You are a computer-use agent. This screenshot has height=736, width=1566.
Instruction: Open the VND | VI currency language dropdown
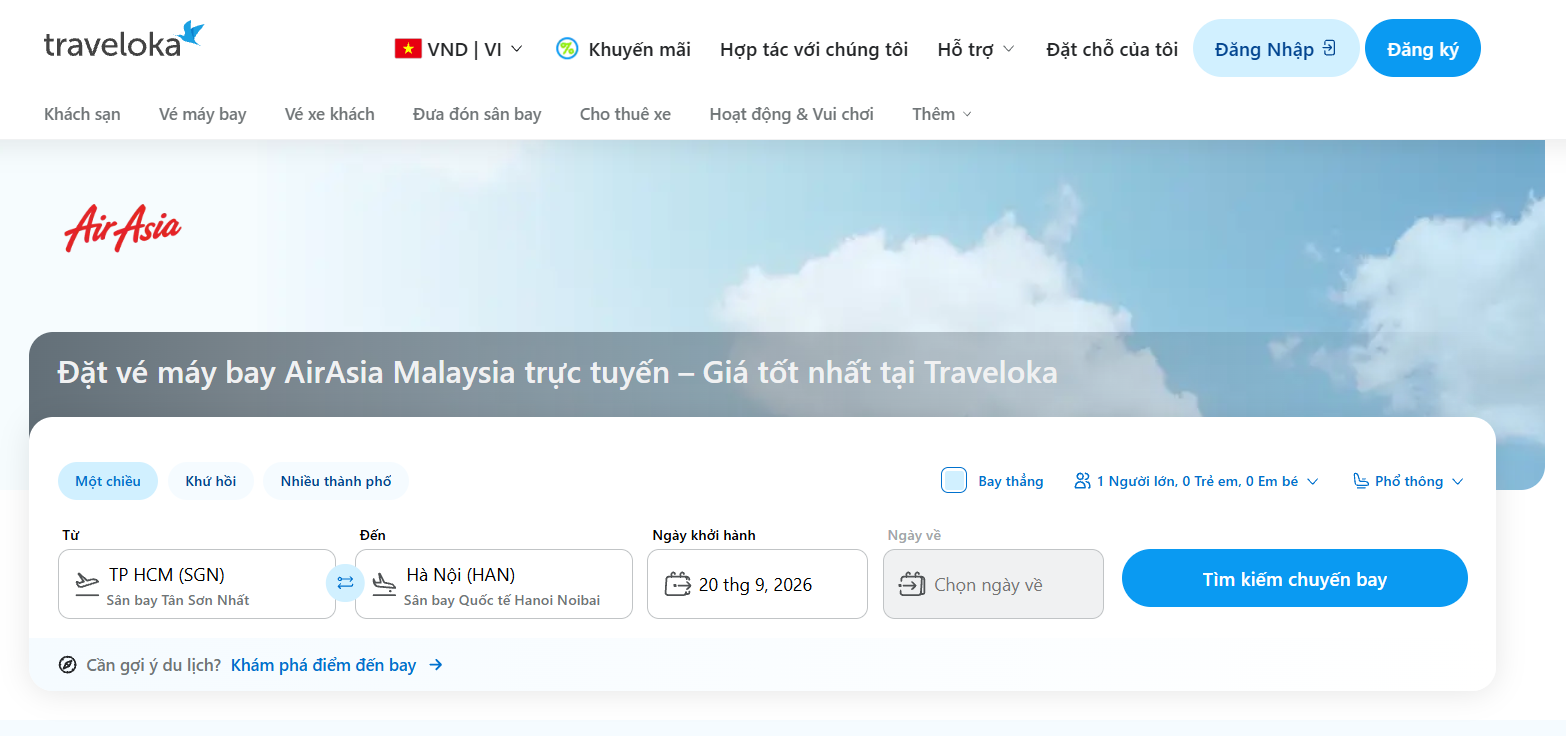[x=459, y=49]
